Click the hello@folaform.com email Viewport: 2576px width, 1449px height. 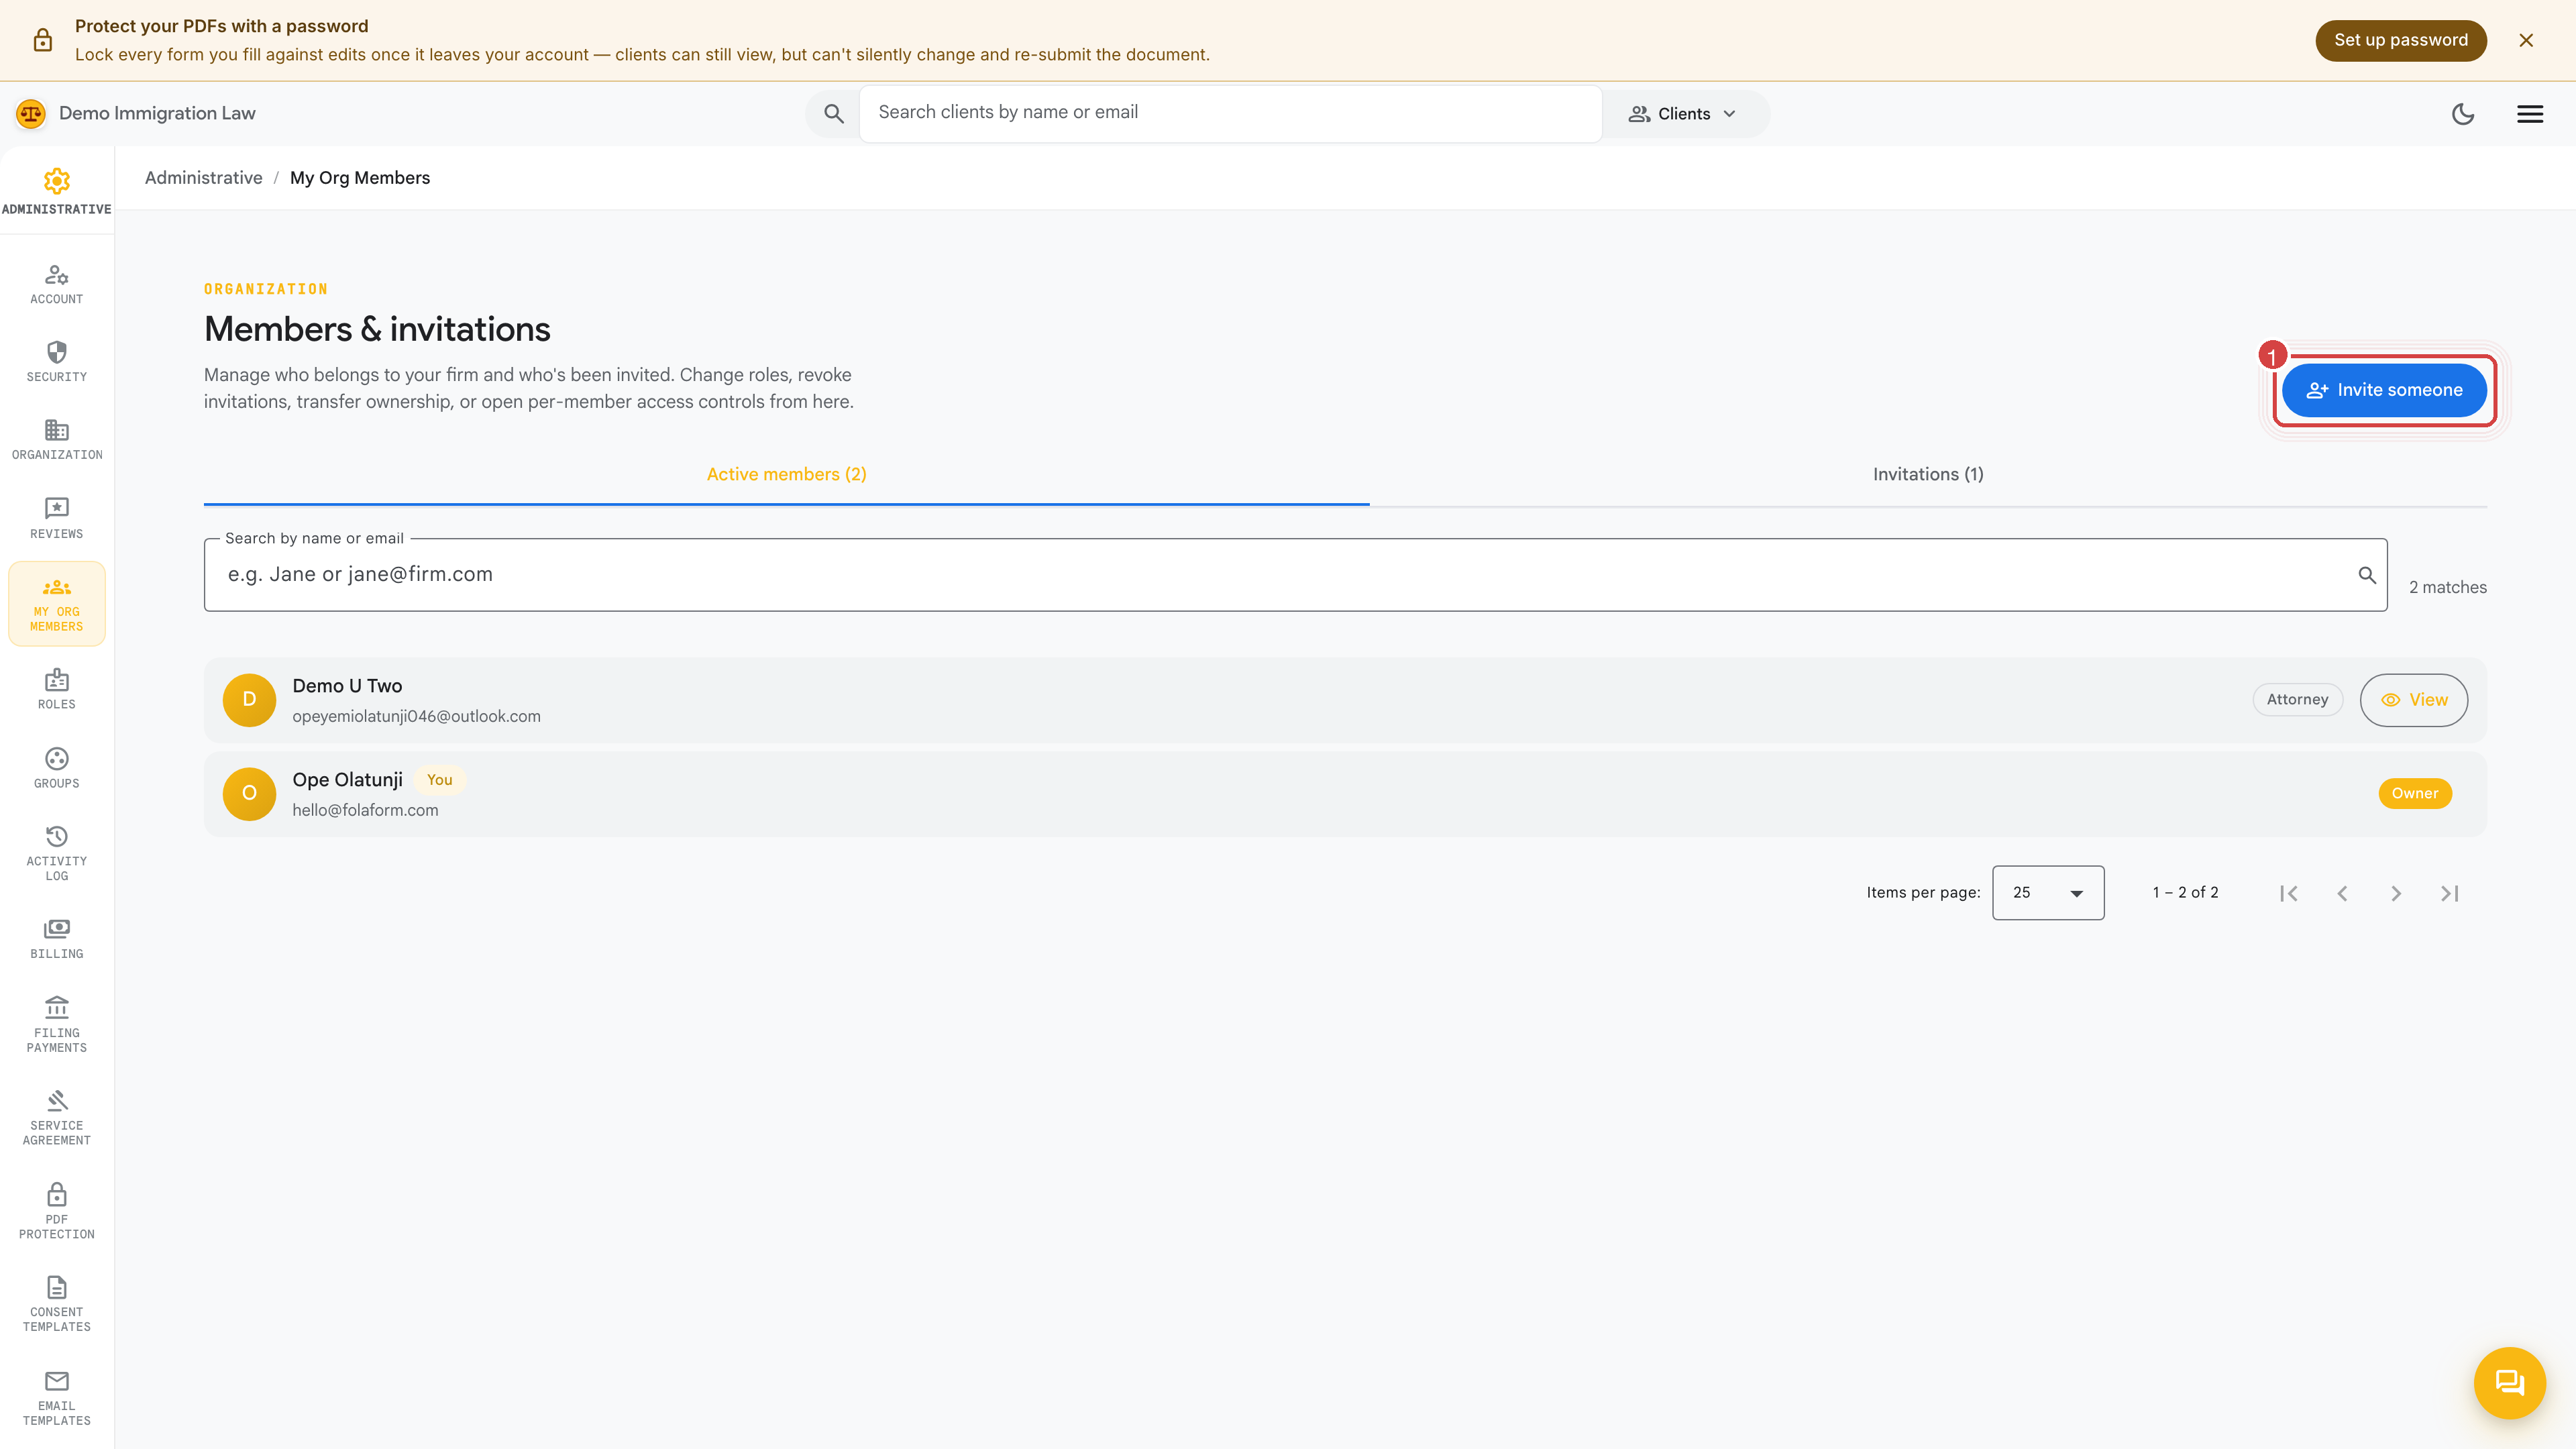point(365,810)
